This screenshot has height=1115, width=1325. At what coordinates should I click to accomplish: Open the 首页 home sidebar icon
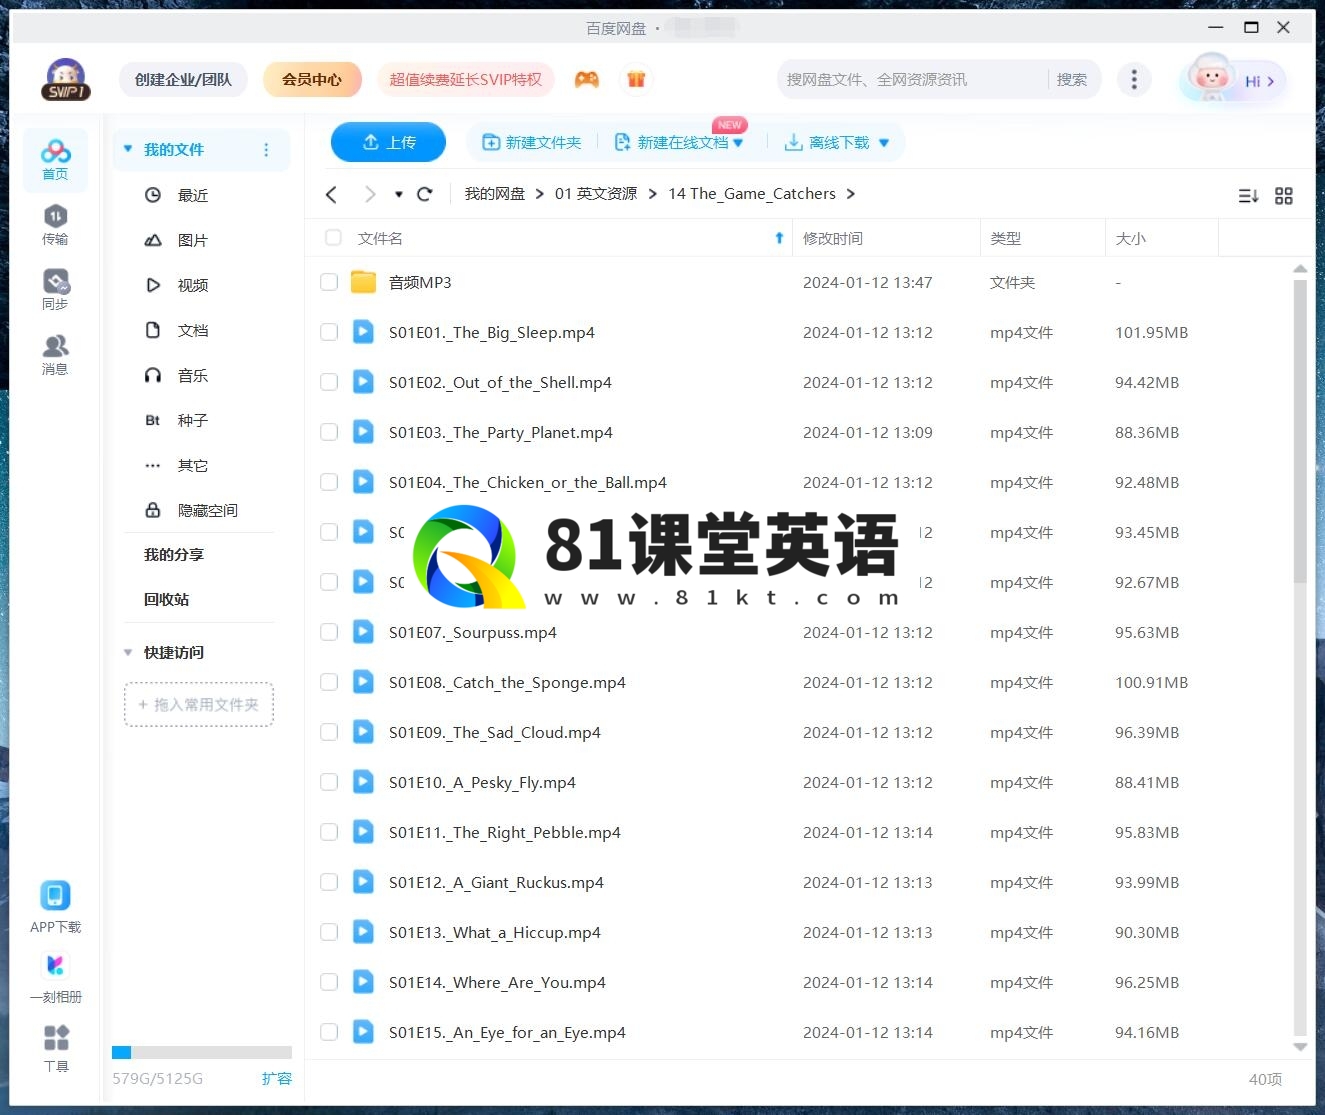pos(55,159)
